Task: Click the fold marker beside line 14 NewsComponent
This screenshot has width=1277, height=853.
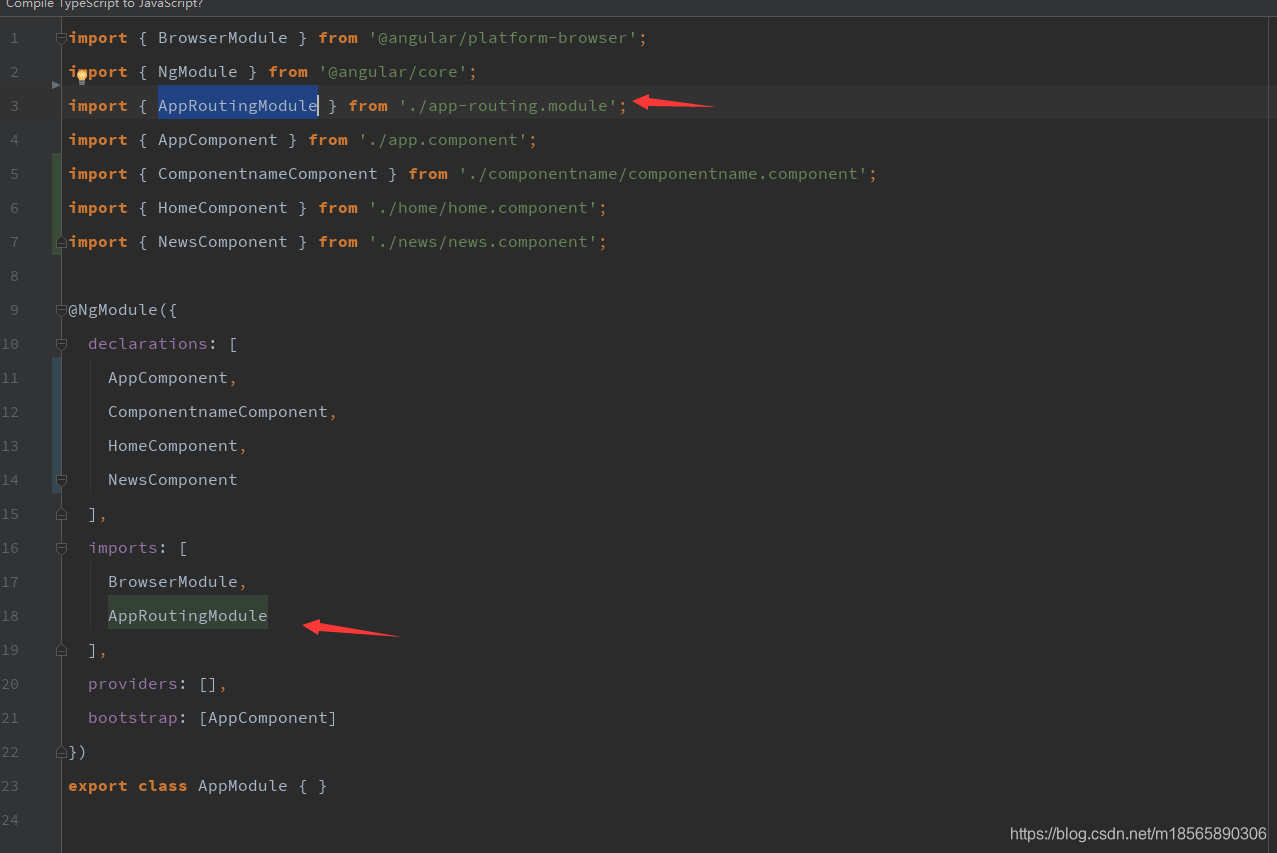Action: (62, 480)
